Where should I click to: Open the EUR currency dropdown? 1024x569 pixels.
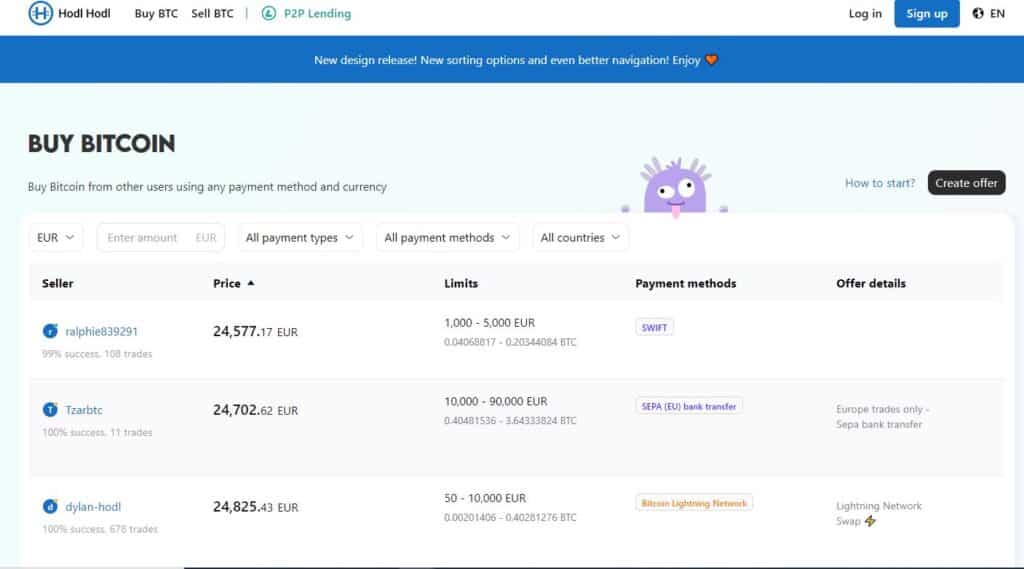tap(56, 238)
